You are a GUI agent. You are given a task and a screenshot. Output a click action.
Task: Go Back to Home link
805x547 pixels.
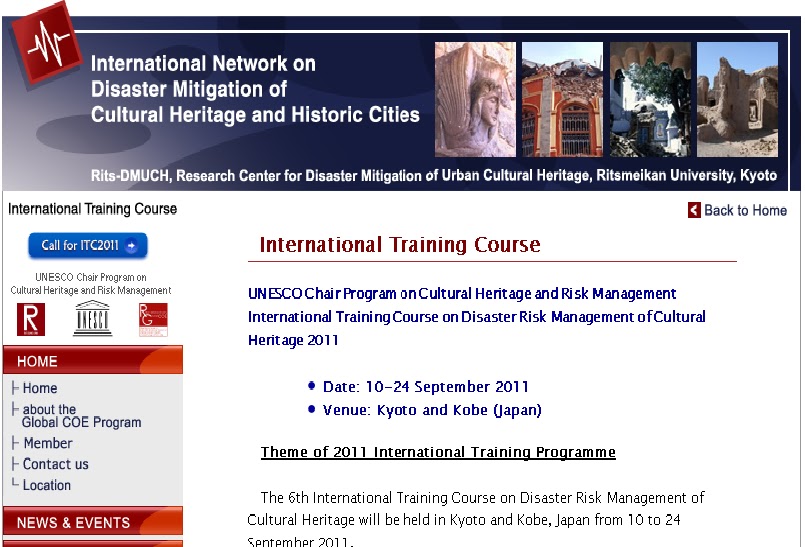tap(737, 210)
